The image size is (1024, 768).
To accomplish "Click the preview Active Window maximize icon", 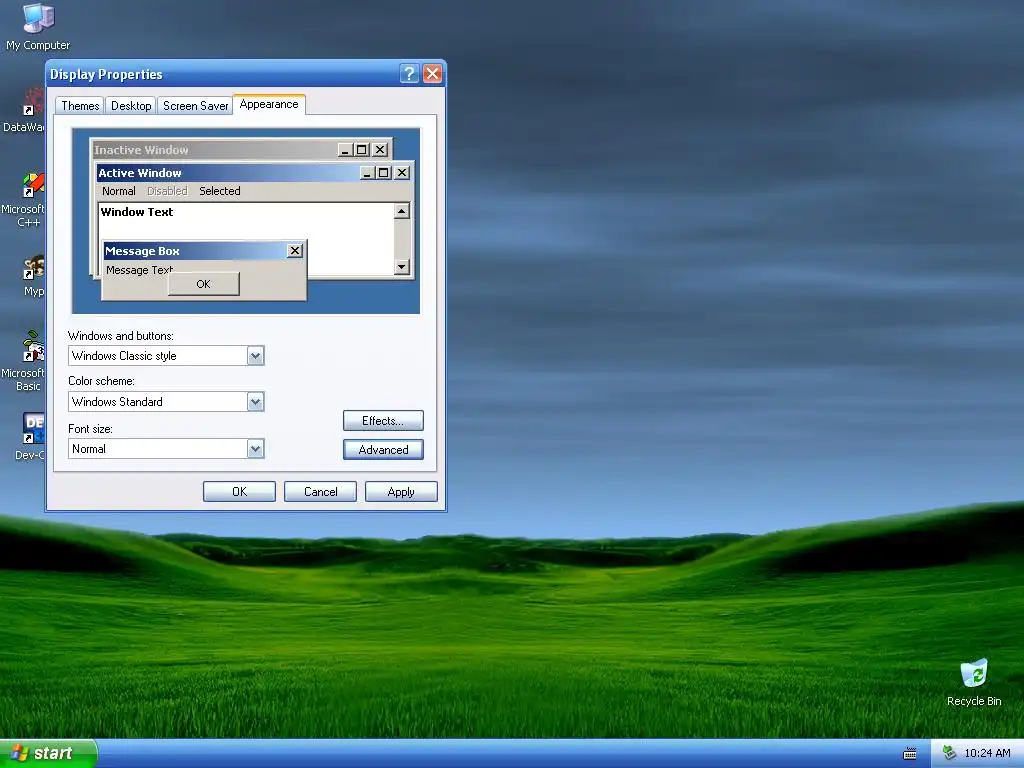I will (x=384, y=172).
